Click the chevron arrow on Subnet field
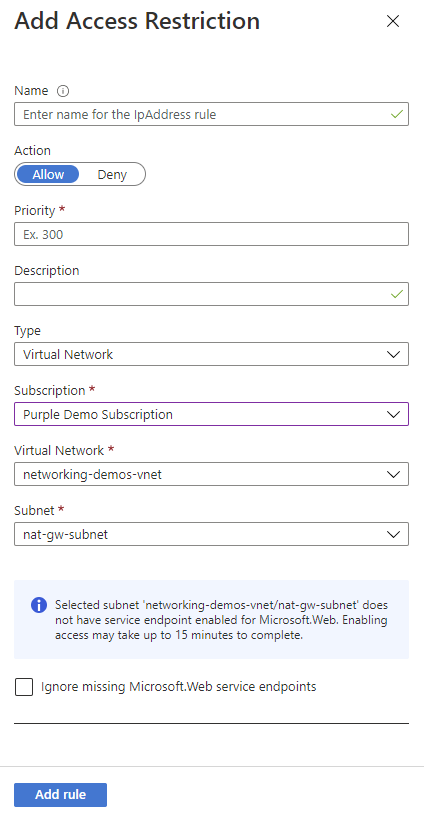 click(x=394, y=534)
